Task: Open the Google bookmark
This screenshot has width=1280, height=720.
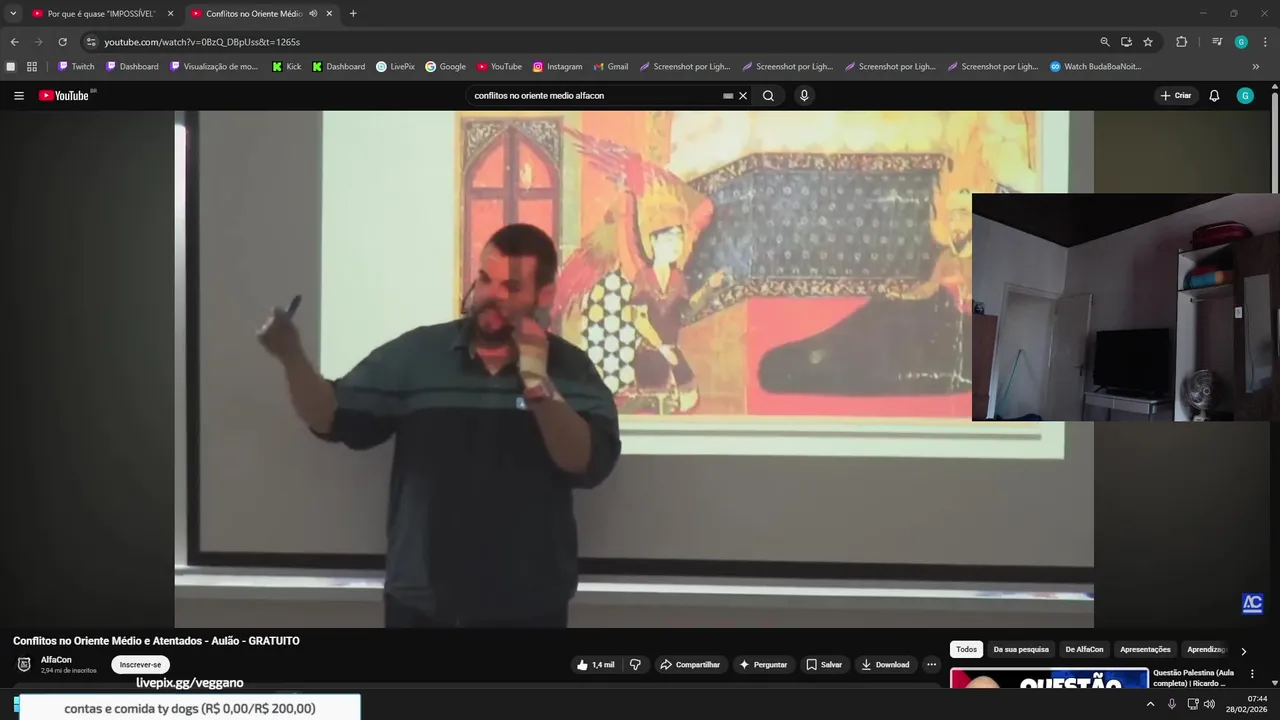Action: pyautogui.click(x=445, y=67)
